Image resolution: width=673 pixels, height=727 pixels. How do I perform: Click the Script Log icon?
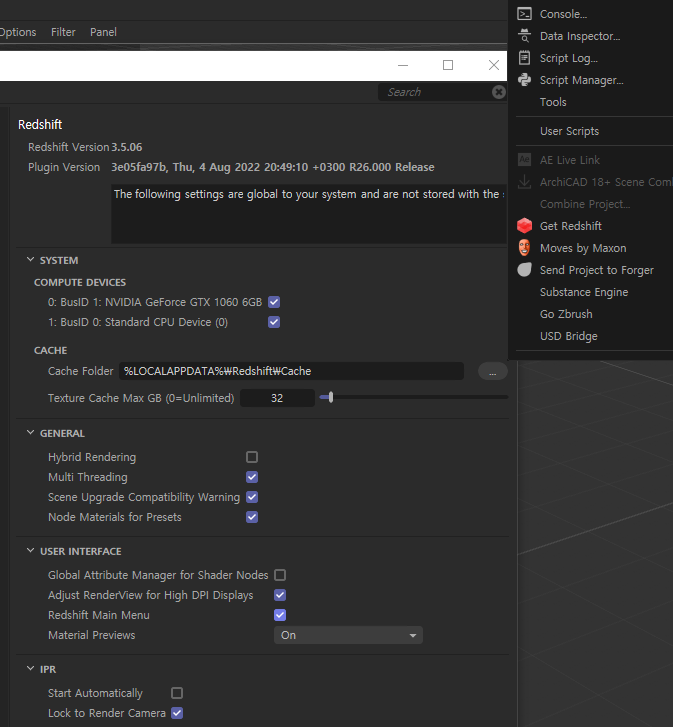524,58
